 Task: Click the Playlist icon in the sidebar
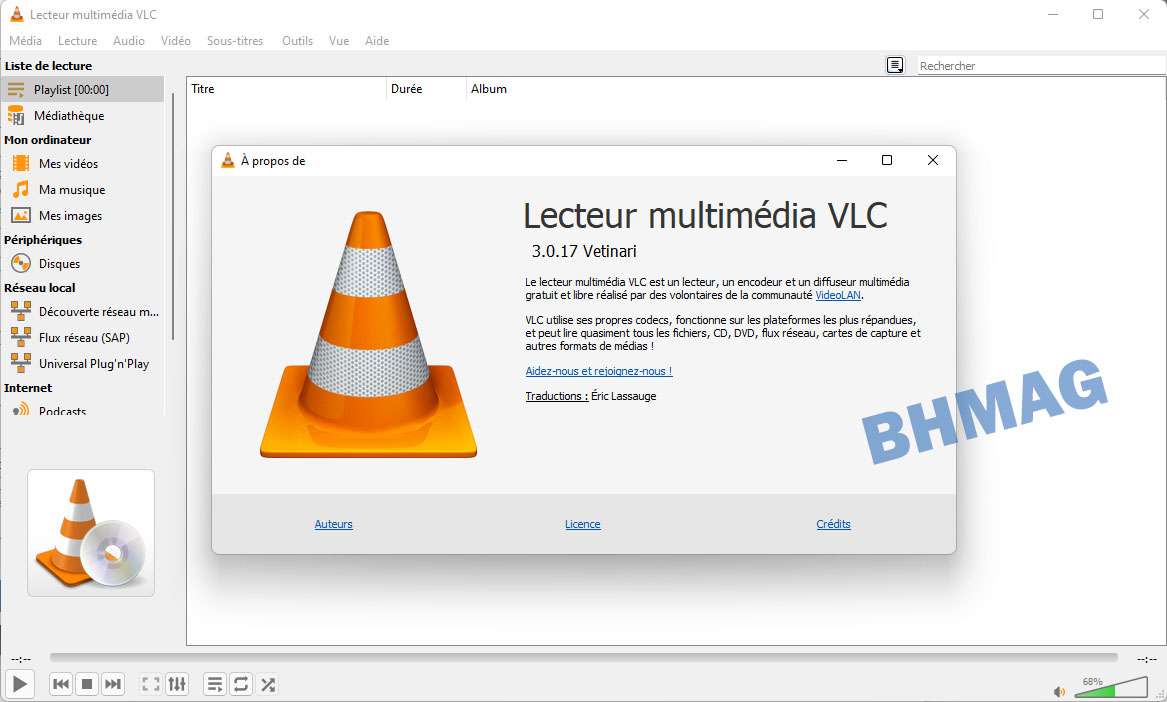[16, 90]
